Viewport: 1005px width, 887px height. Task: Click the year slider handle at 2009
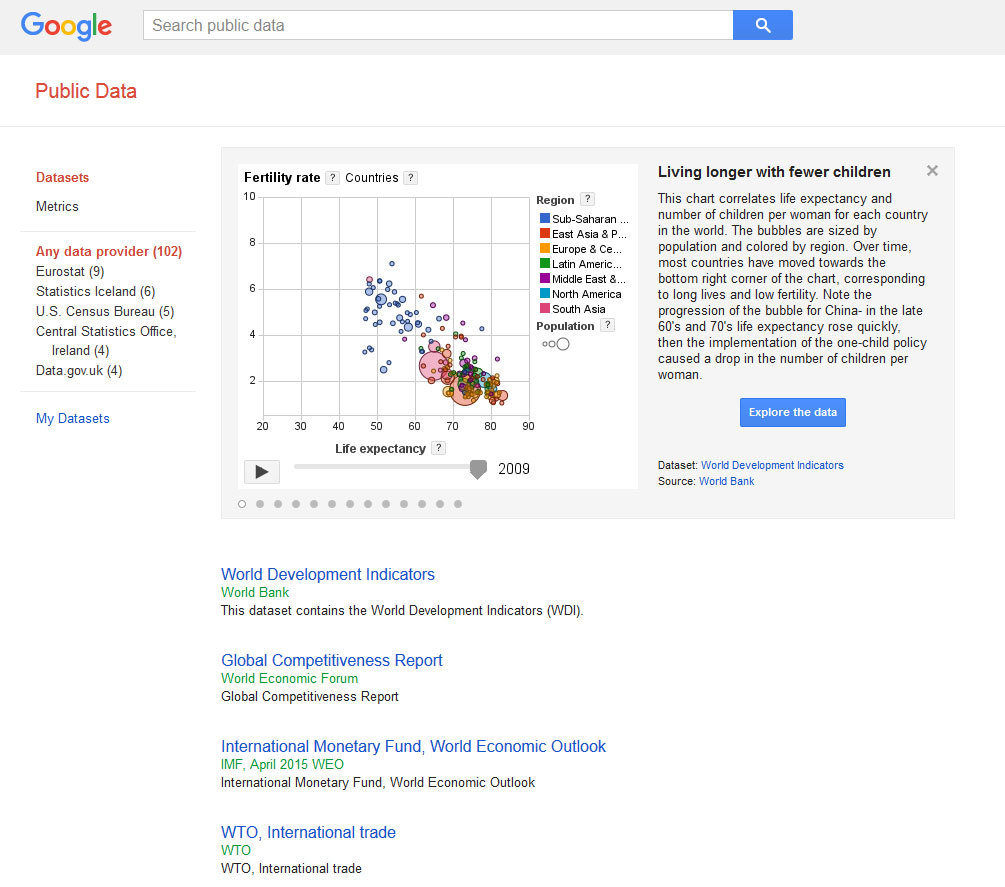478,469
